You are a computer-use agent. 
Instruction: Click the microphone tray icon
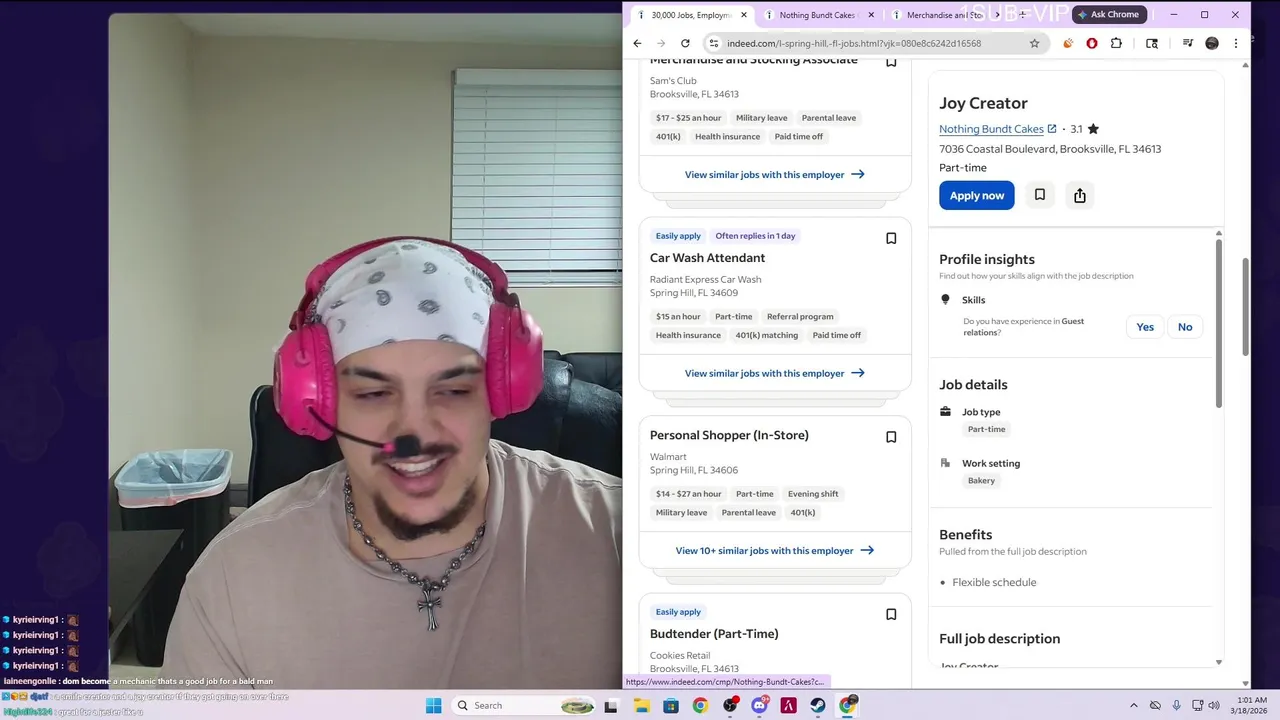tap(1176, 705)
